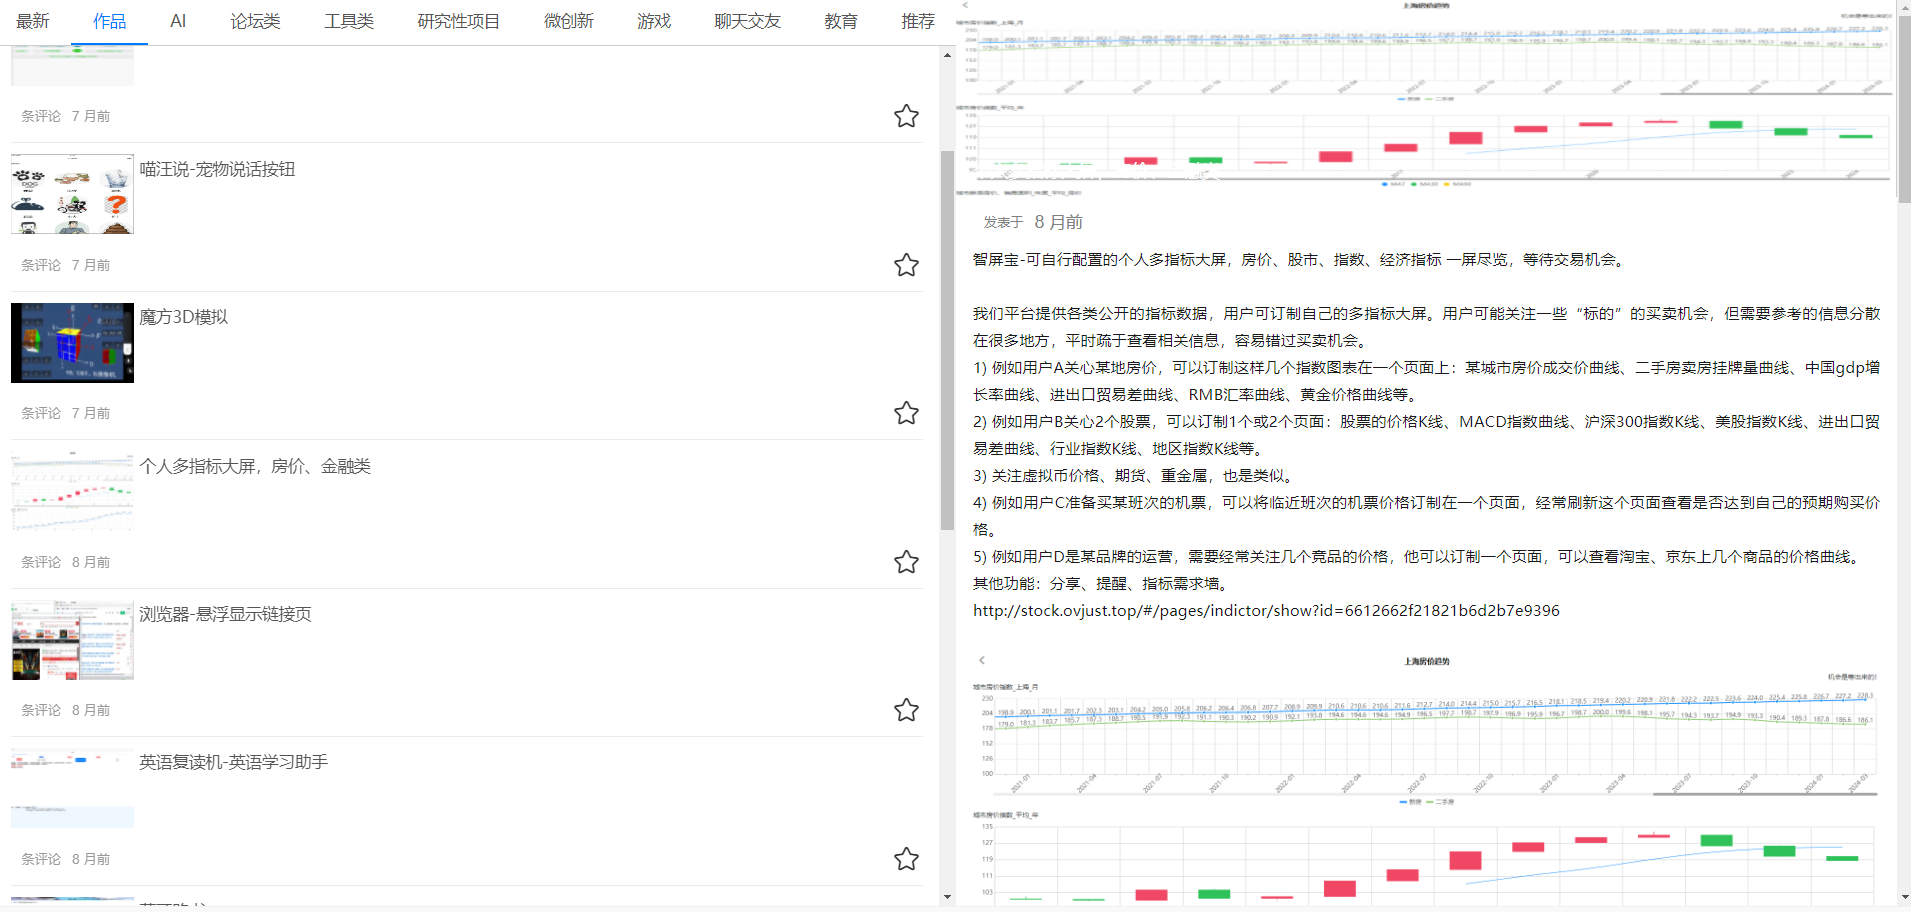The width and height of the screenshot is (1911, 912).
Task: Open the 魔方3D模拟 cube thumbnail
Action: pos(72,343)
